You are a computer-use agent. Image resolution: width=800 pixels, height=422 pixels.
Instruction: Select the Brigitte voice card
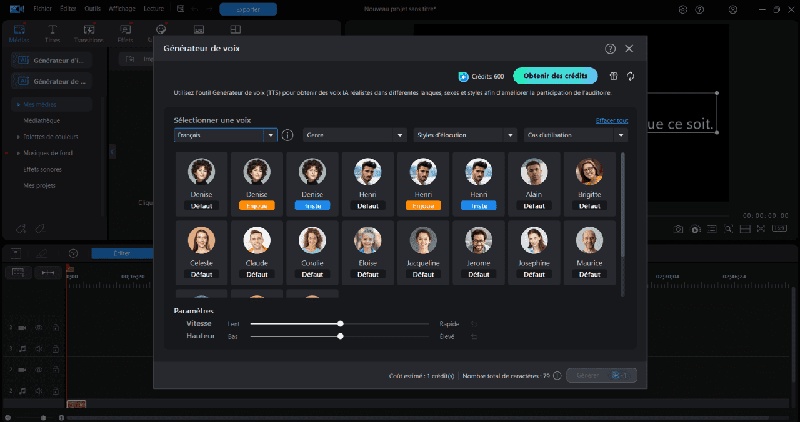(x=589, y=184)
